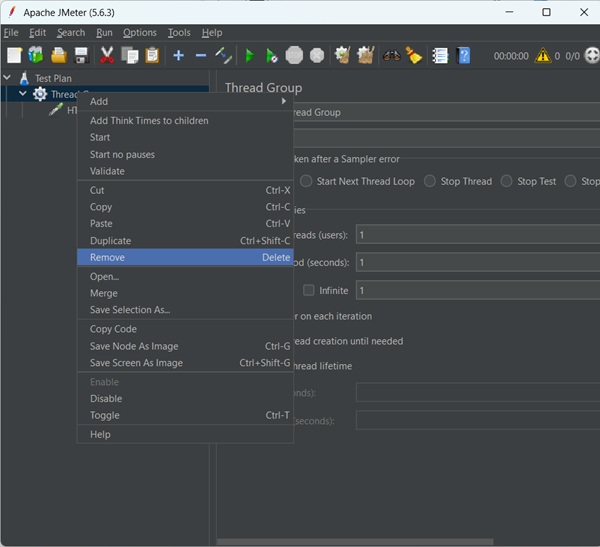Collapse the Test Plan tree node
This screenshot has width=600, height=547.
pyautogui.click(x=8, y=78)
